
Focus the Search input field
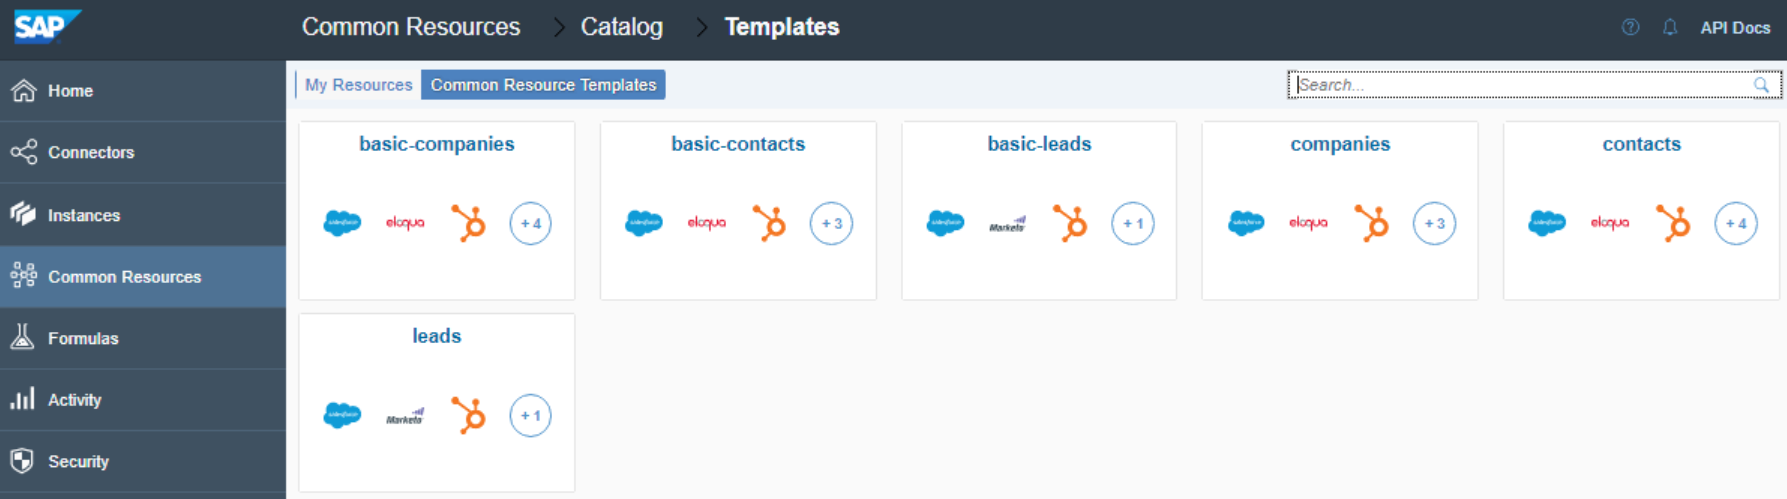tap(1520, 85)
